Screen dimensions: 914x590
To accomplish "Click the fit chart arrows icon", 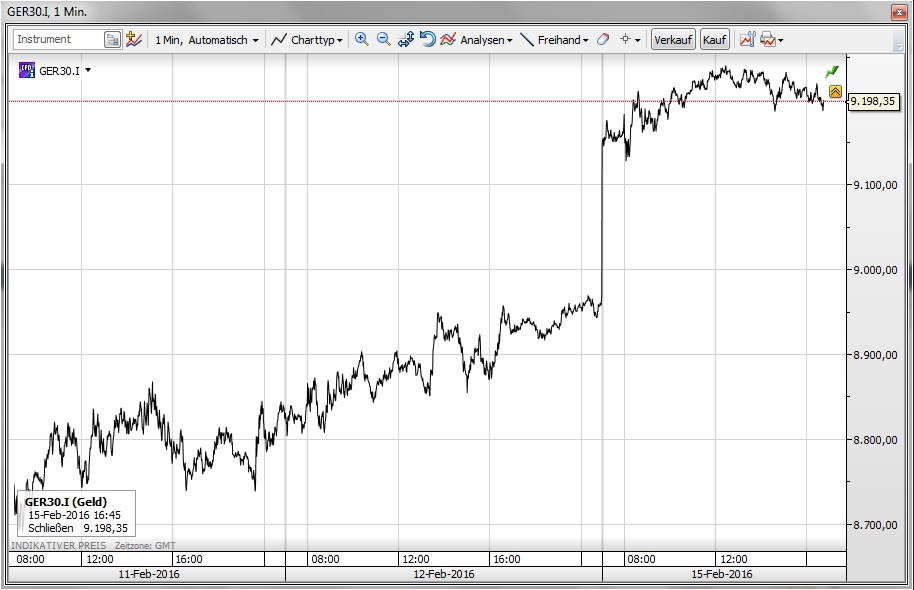I will point(406,39).
